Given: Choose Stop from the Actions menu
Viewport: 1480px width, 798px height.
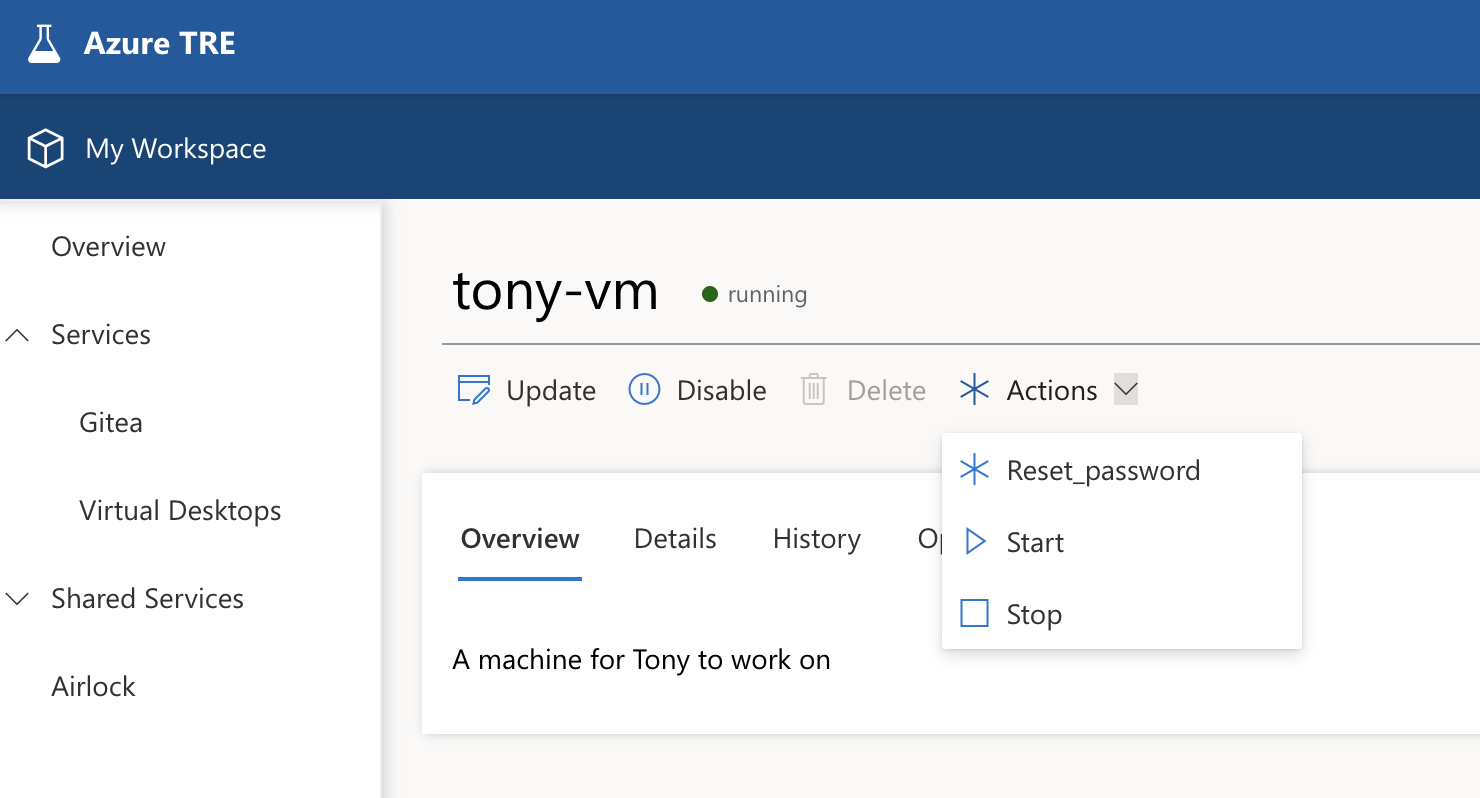Looking at the screenshot, I should coord(1122,613).
